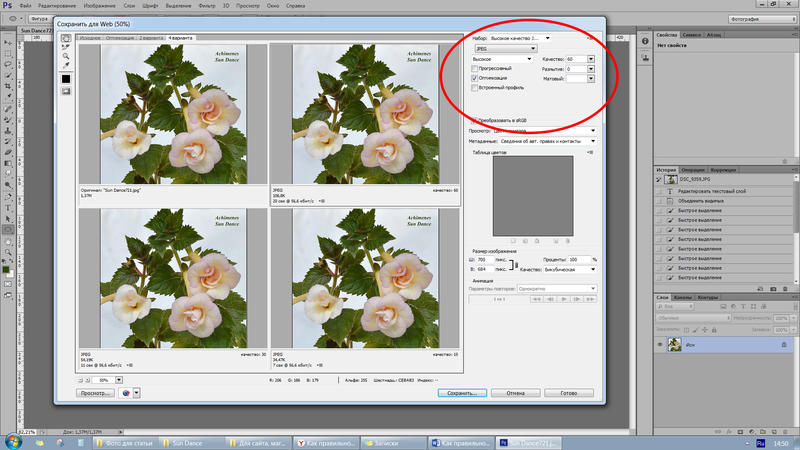Screen dimensions: 800x450
Task: Click the Photoshop Ps logo icon
Action: pyautogui.click(x=8, y=6)
